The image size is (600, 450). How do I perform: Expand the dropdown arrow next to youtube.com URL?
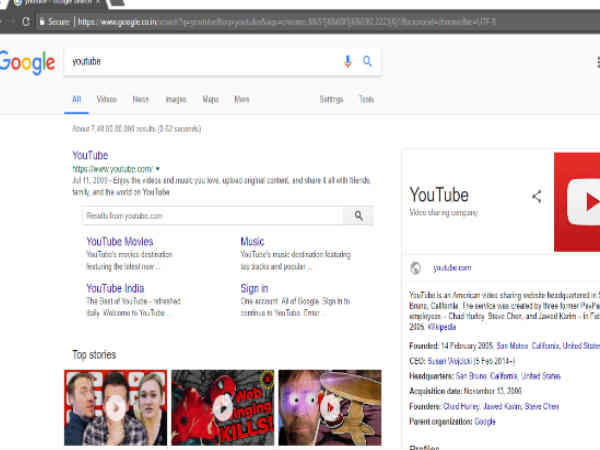coord(158,168)
